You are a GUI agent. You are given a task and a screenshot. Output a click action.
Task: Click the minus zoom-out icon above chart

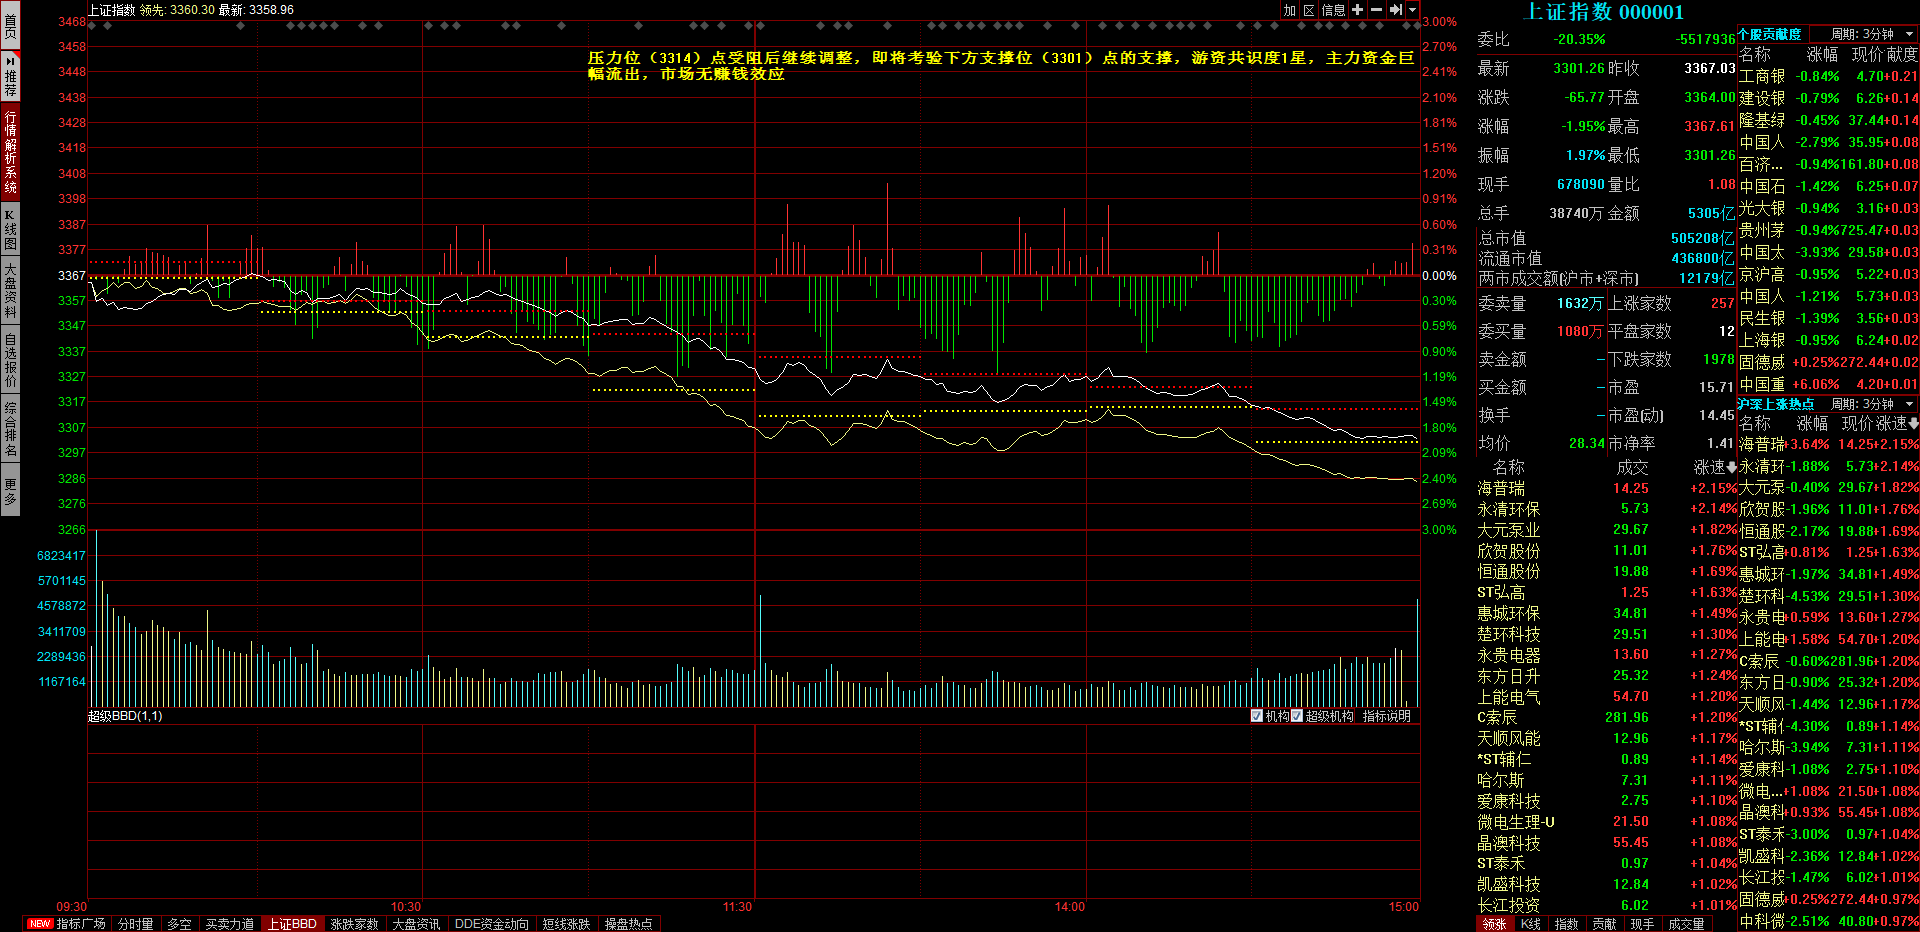click(1376, 10)
